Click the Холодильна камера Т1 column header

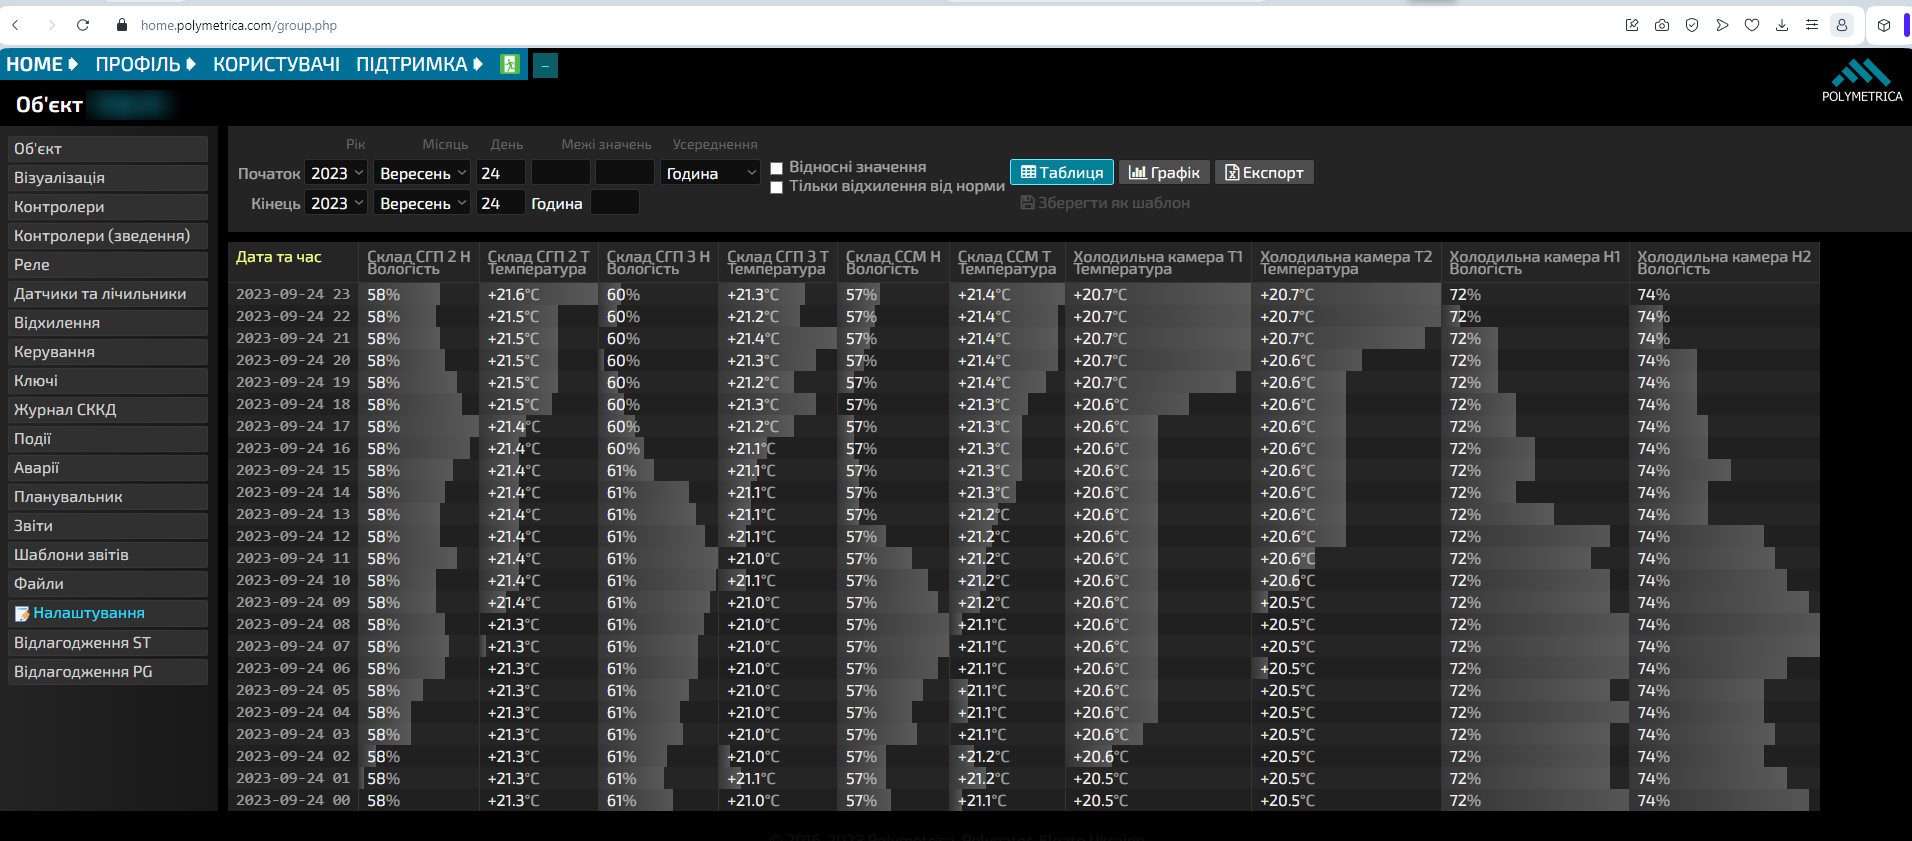point(1158,263)
